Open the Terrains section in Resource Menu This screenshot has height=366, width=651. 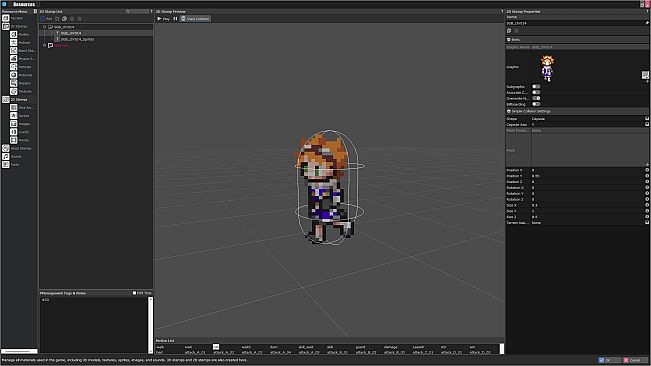[x=12, y=18]
